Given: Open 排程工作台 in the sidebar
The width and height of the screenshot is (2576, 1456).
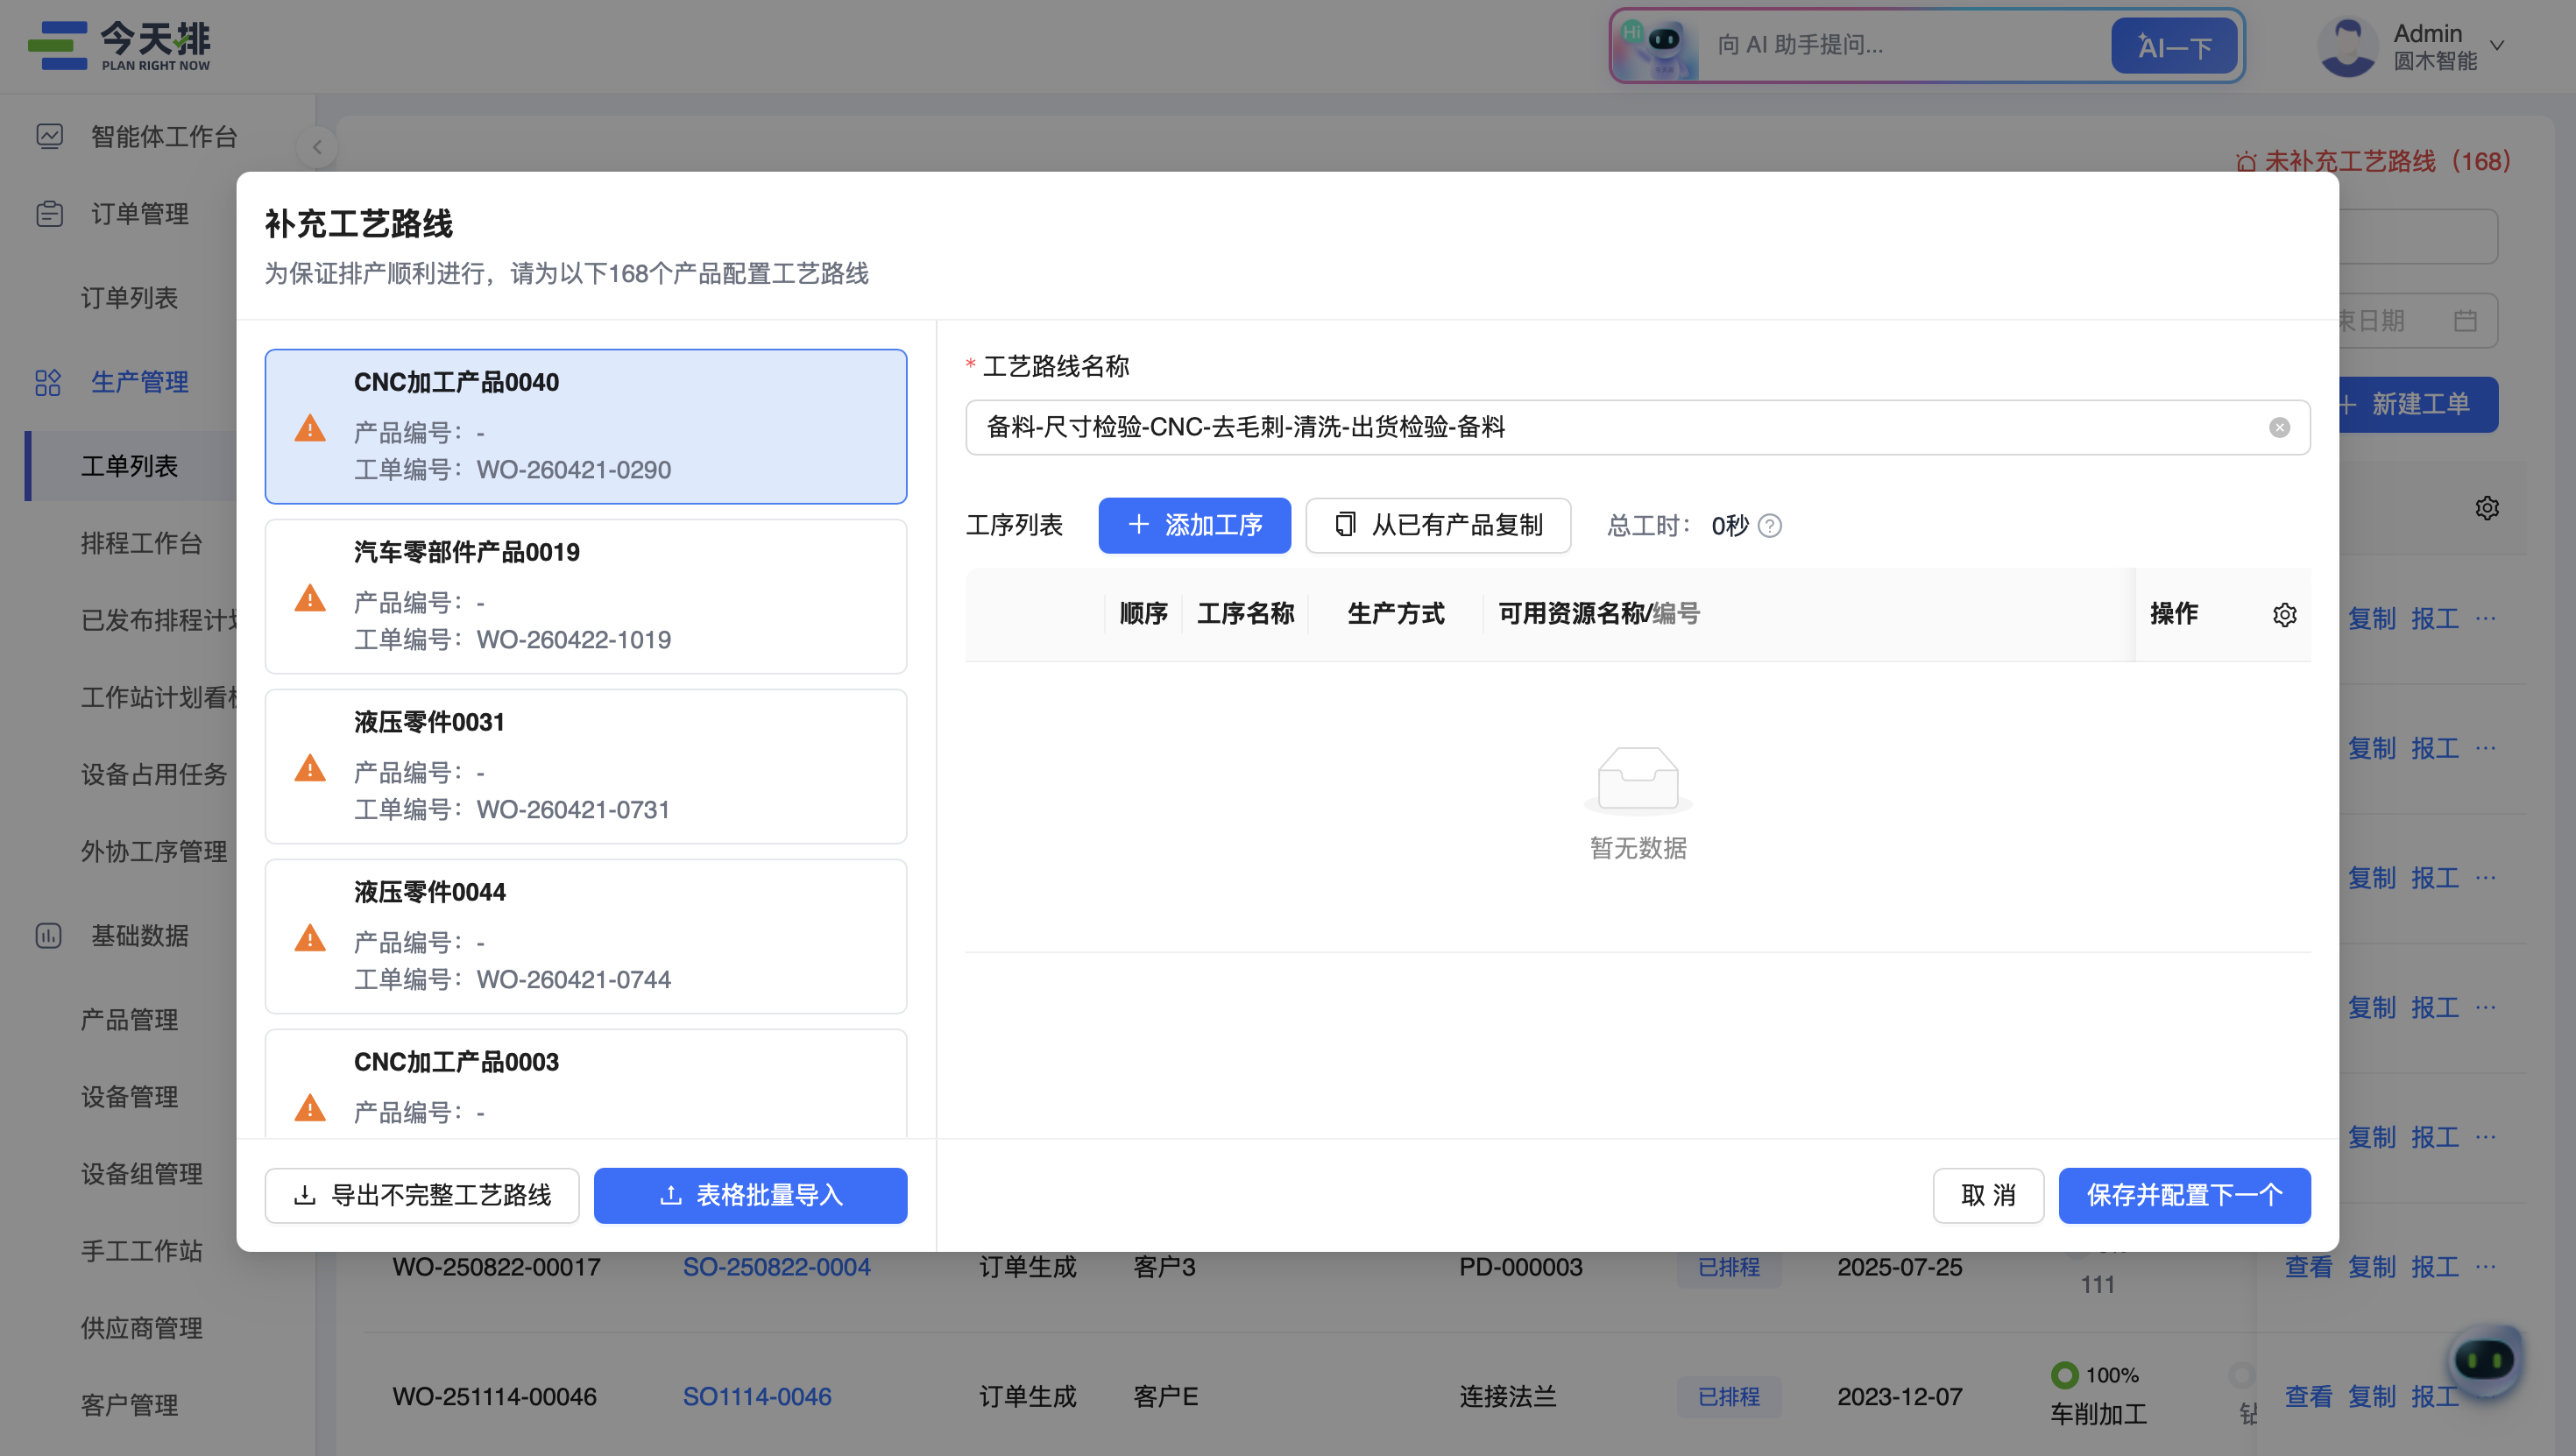Looking at the screenshot, I should [x=141, y=542].
